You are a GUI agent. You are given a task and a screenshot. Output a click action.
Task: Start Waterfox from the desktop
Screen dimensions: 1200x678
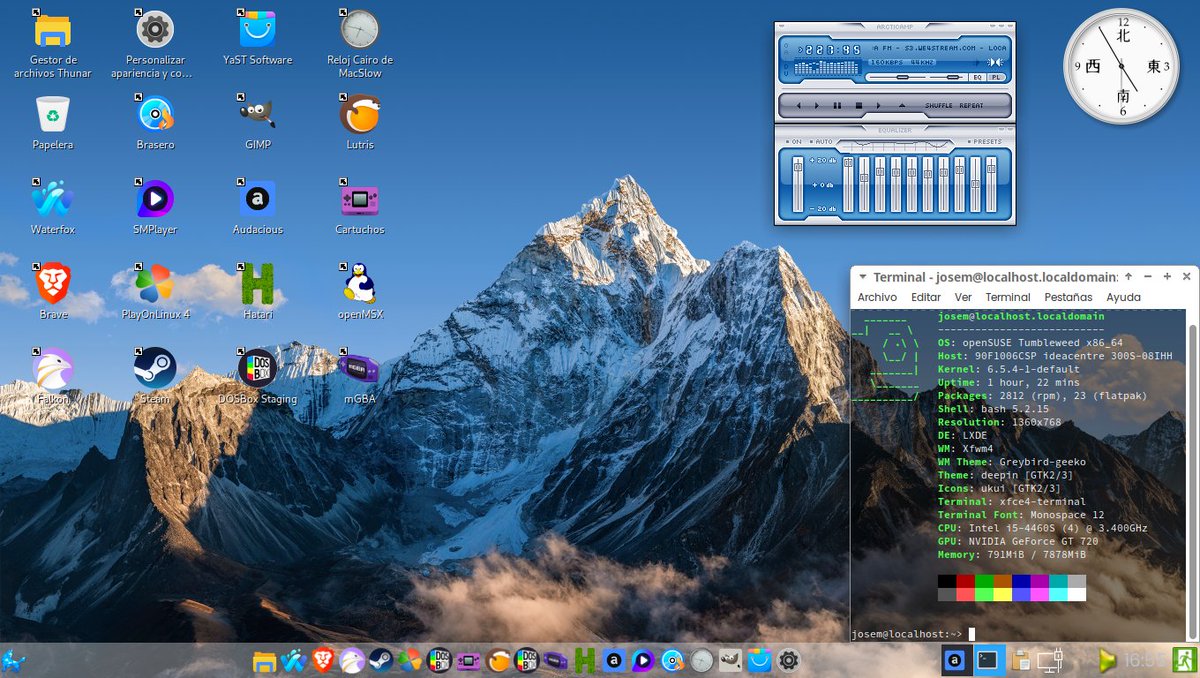coord(53,207)
